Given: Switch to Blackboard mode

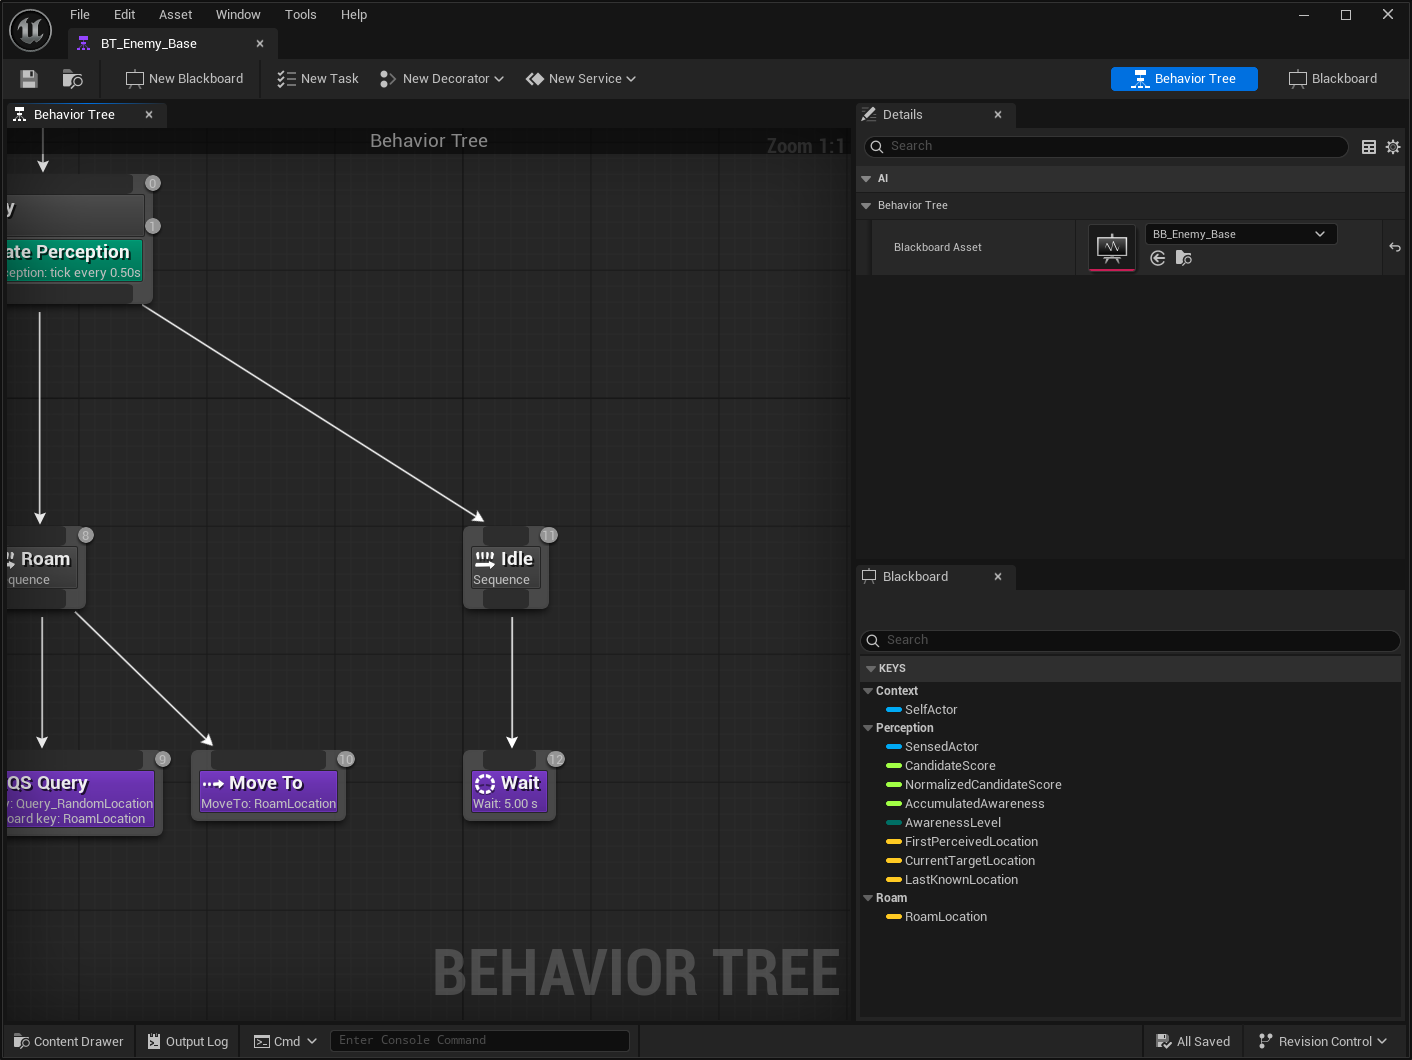Looking at the screenshot, I should pos(1332,78).
